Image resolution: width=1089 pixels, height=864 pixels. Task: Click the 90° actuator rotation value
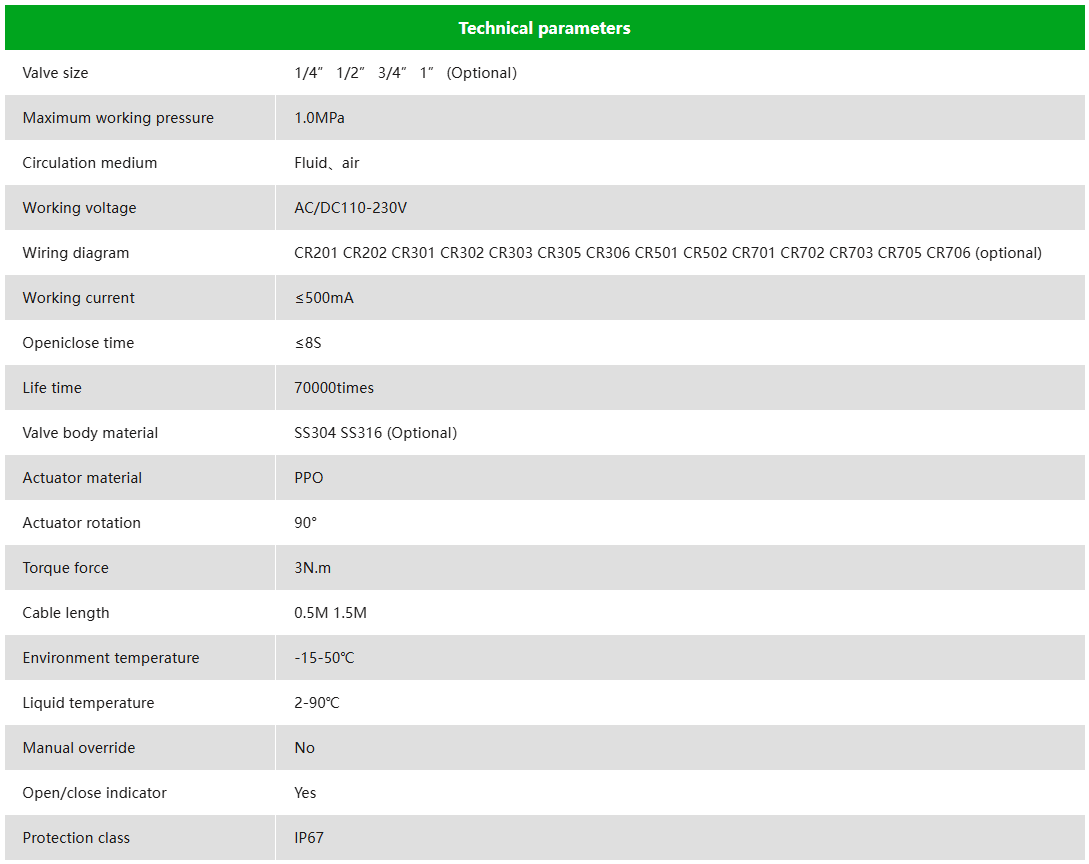(x=305, y=523)
